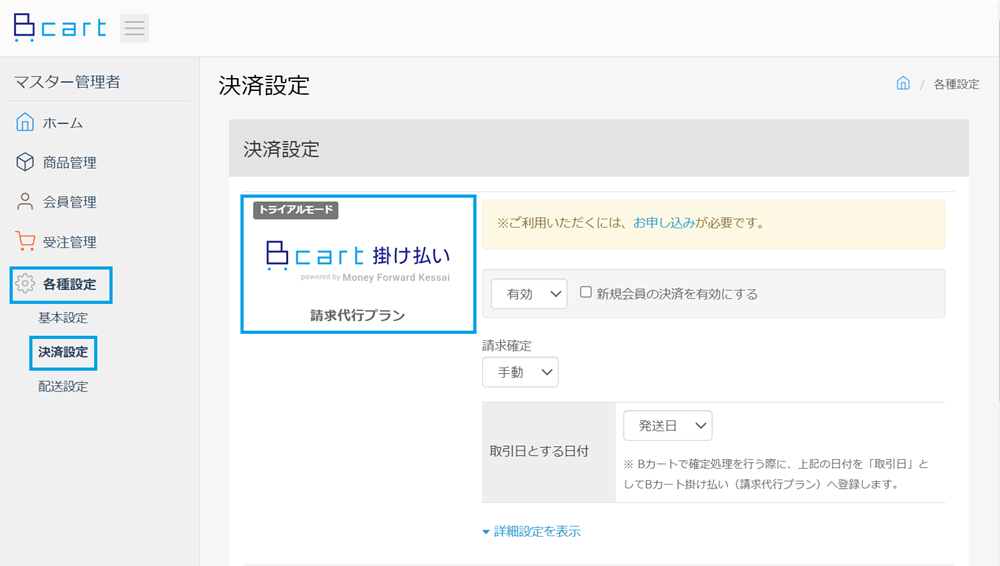Click the マスター管理者 heading
The width and height of the screenshot is (1000, 566).
67,82
